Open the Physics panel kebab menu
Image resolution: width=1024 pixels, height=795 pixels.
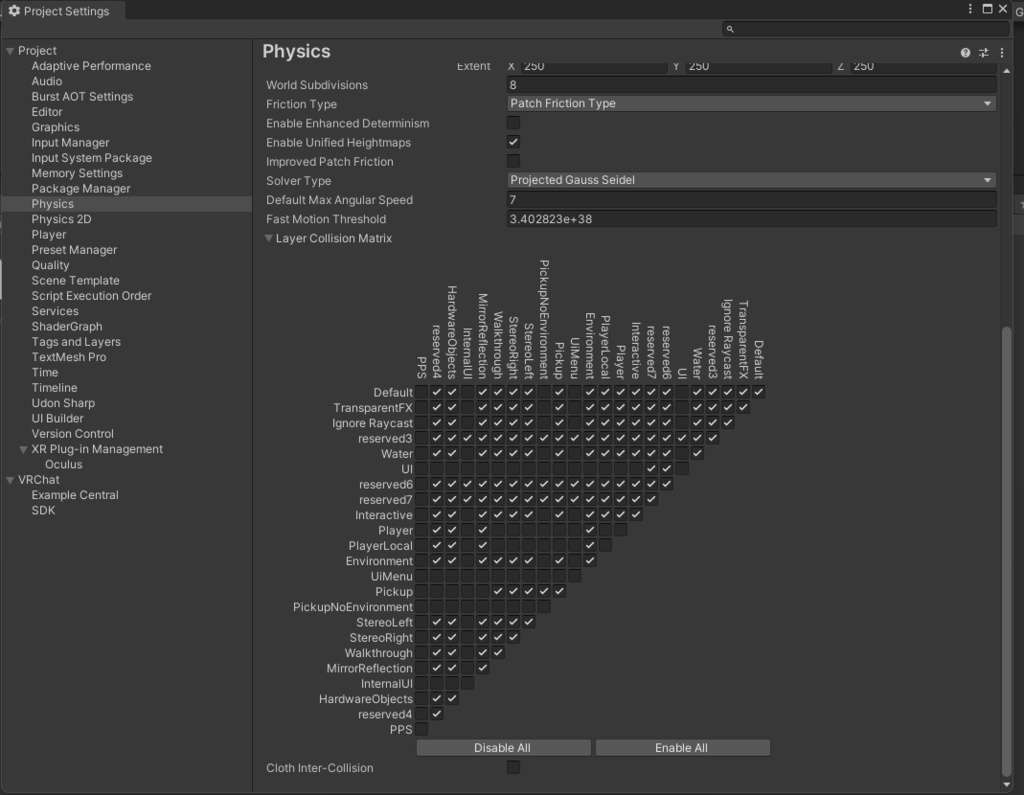pyautogui.click(x=1002, y=53)
